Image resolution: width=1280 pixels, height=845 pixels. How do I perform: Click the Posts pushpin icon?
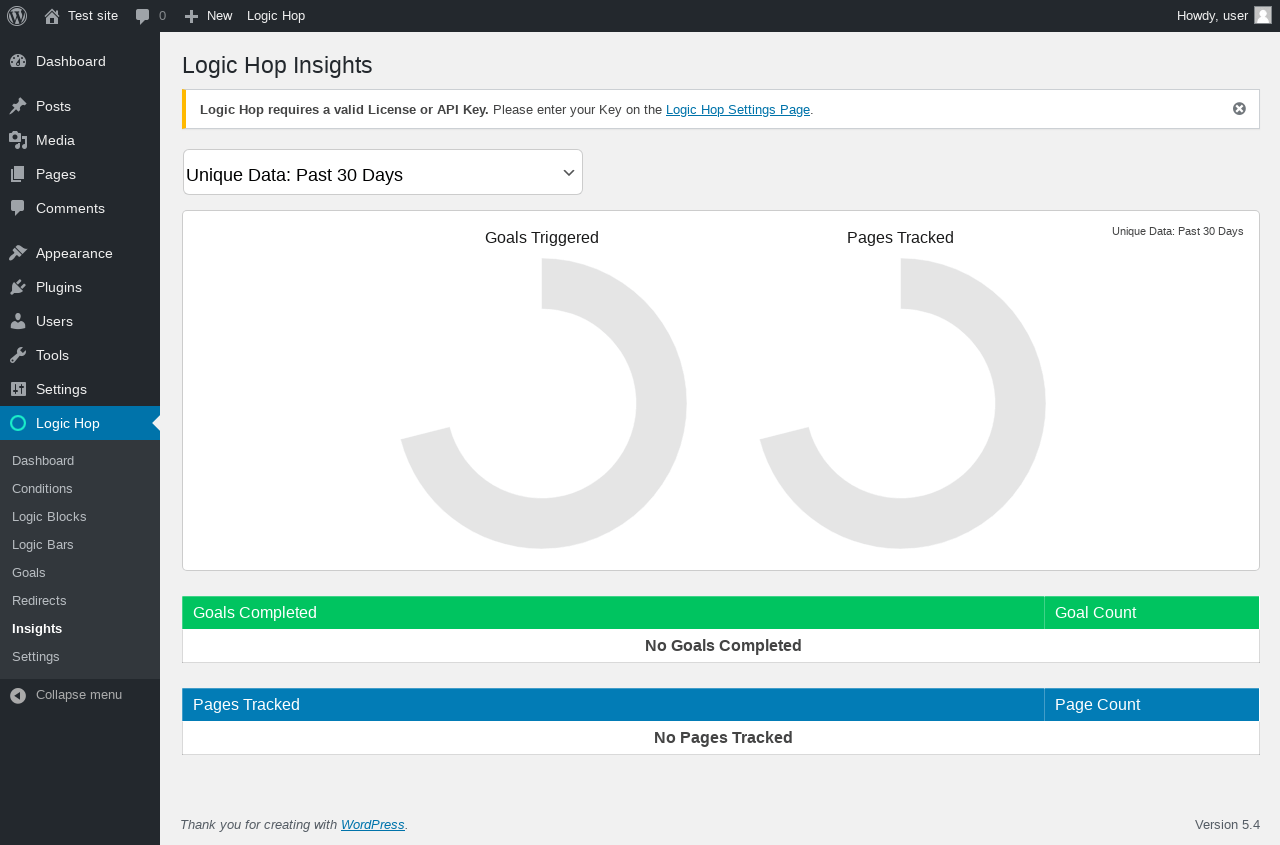18,106
